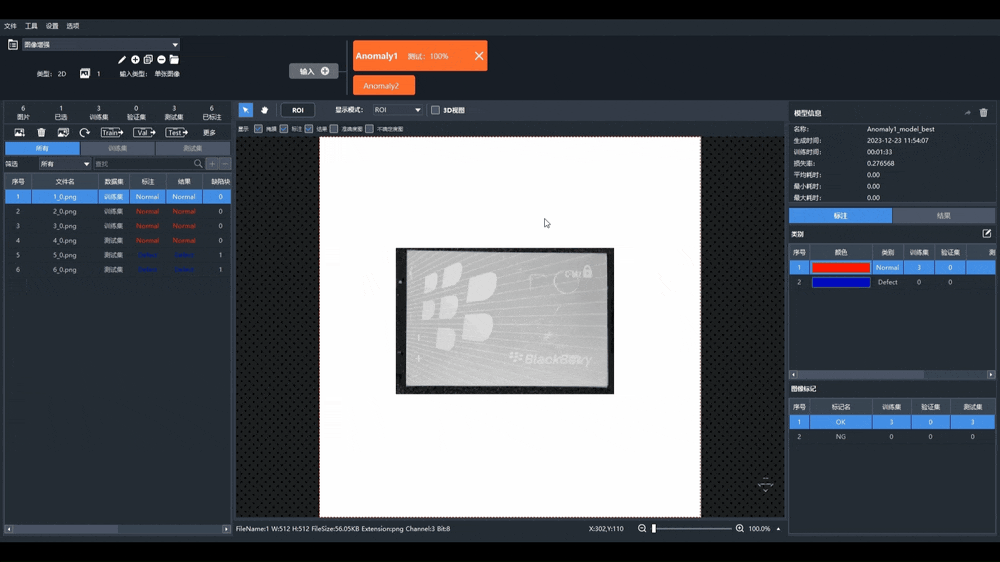The height and width of the screenshot is (562, 1000).
Task: Open the folder icon below the project dropdown
Action: (x=174, y=60)
